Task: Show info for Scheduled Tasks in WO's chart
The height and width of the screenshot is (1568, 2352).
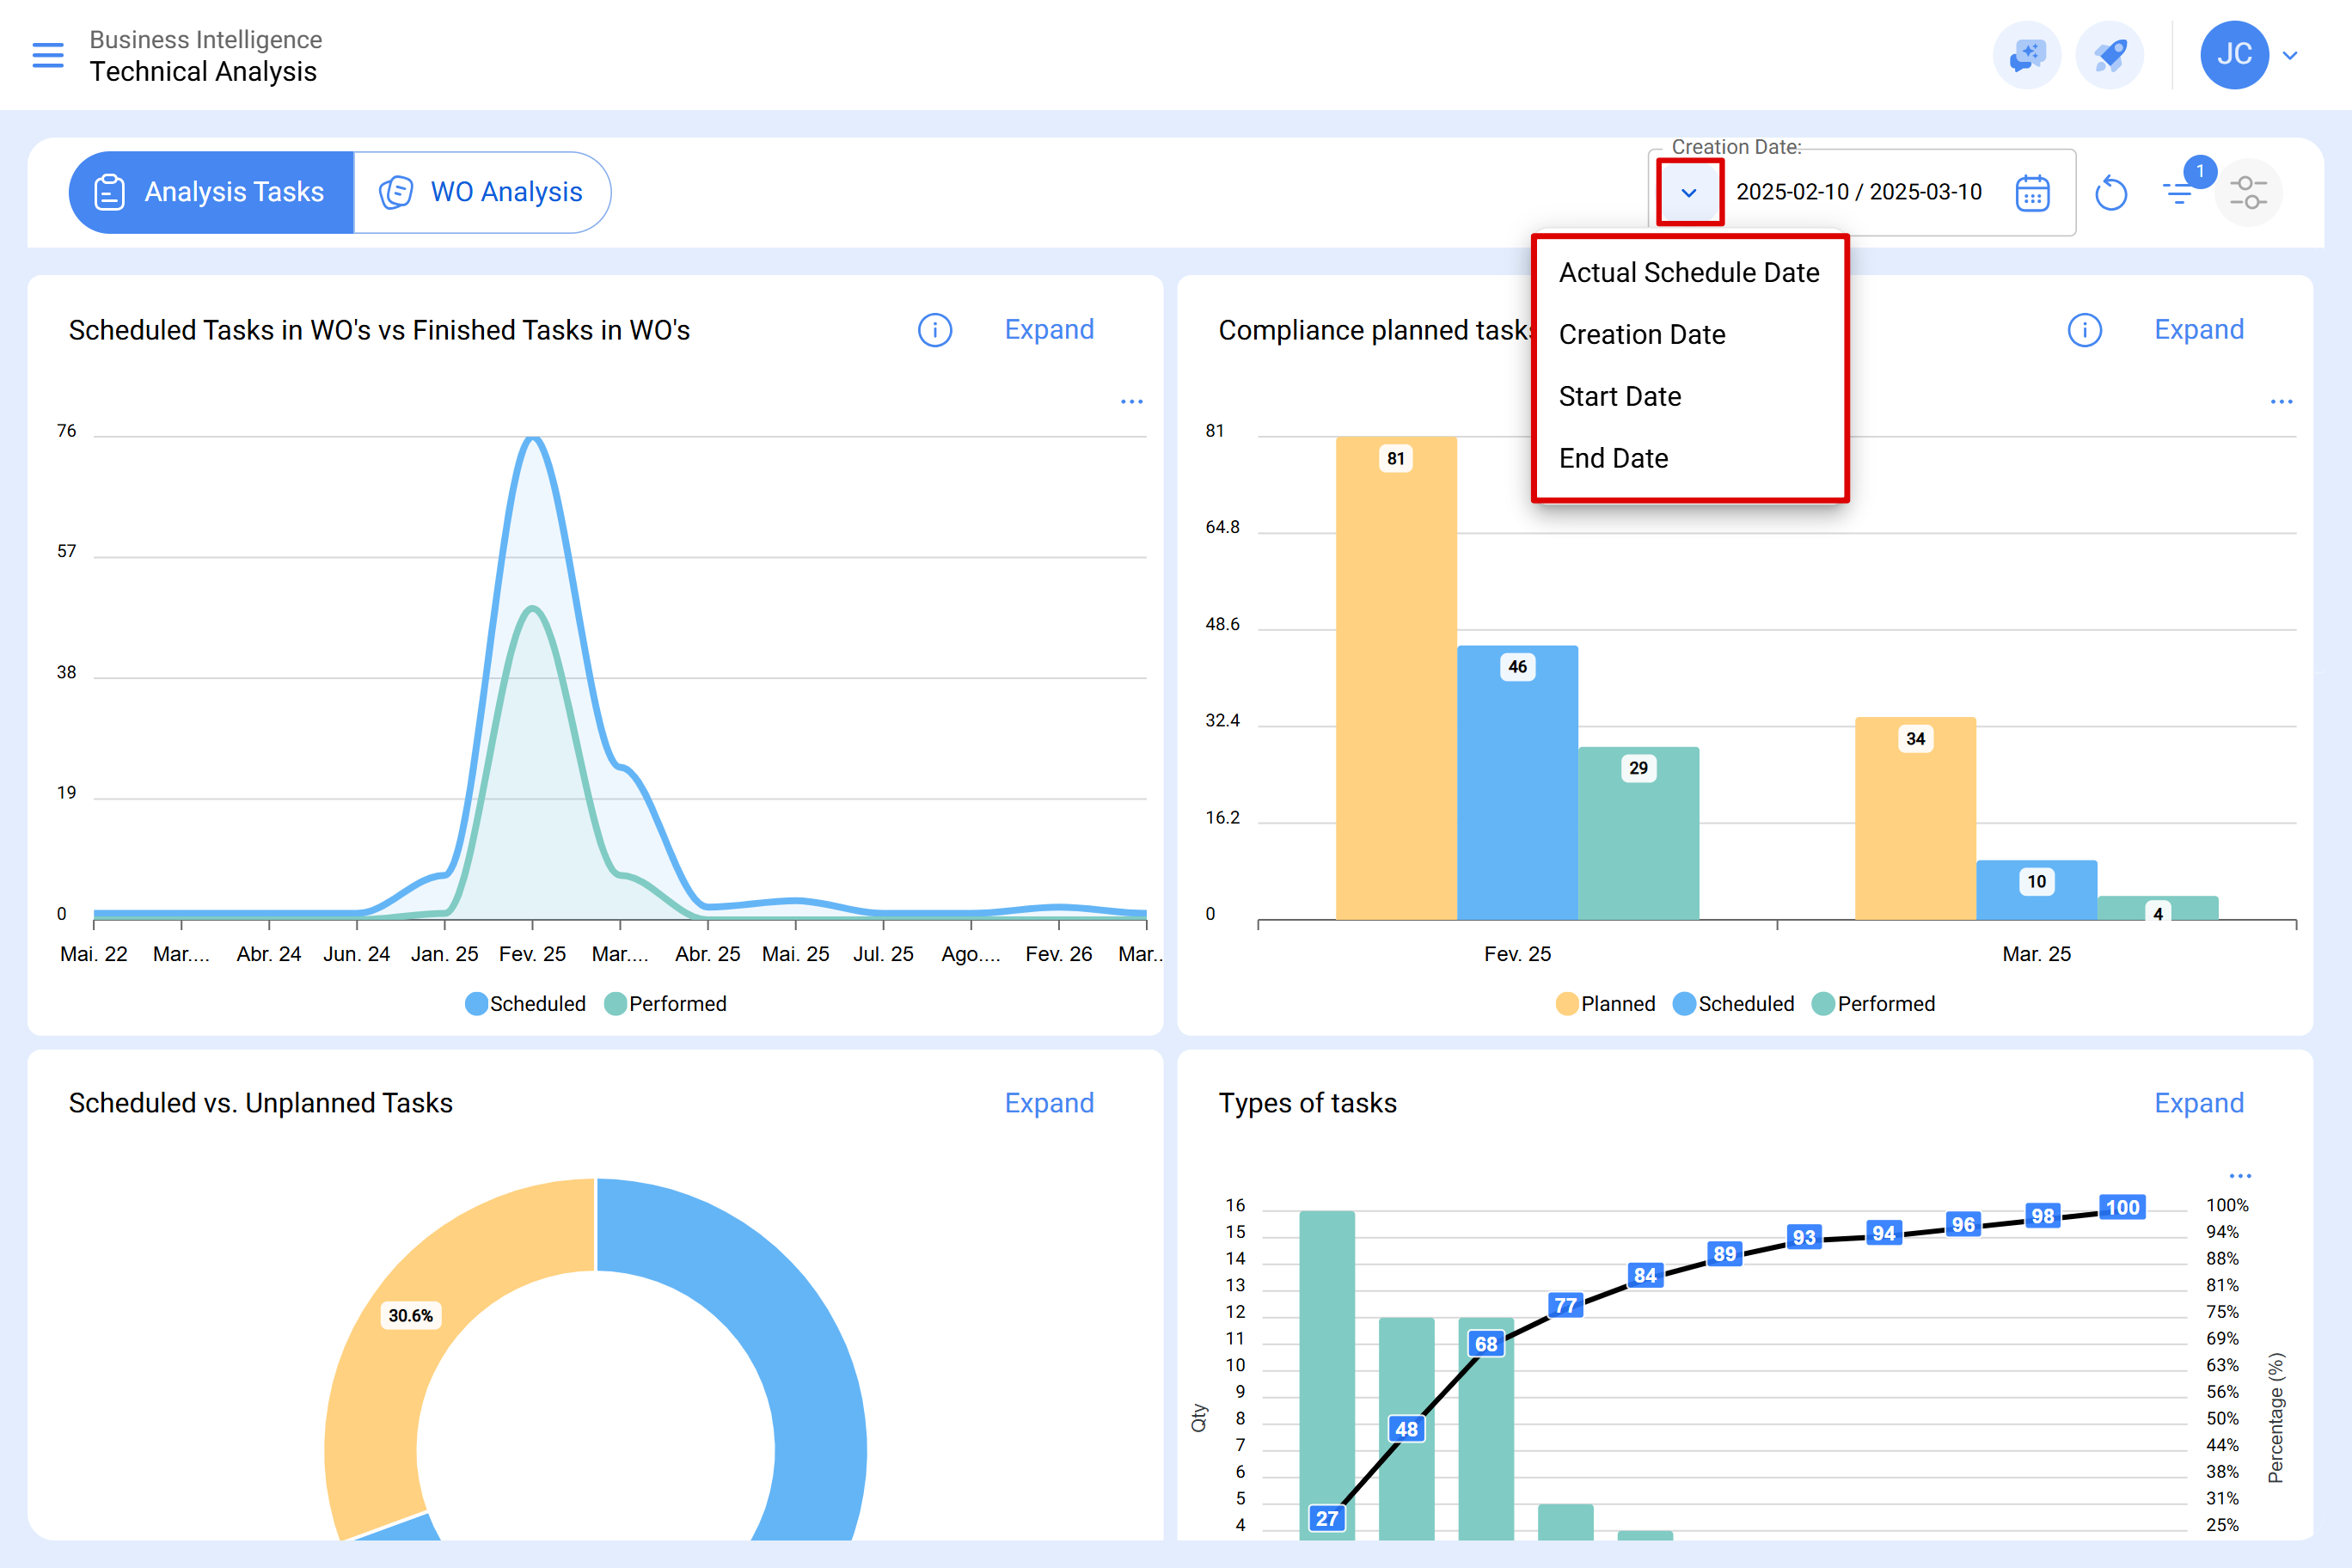Action: click(x=935, y=330)
